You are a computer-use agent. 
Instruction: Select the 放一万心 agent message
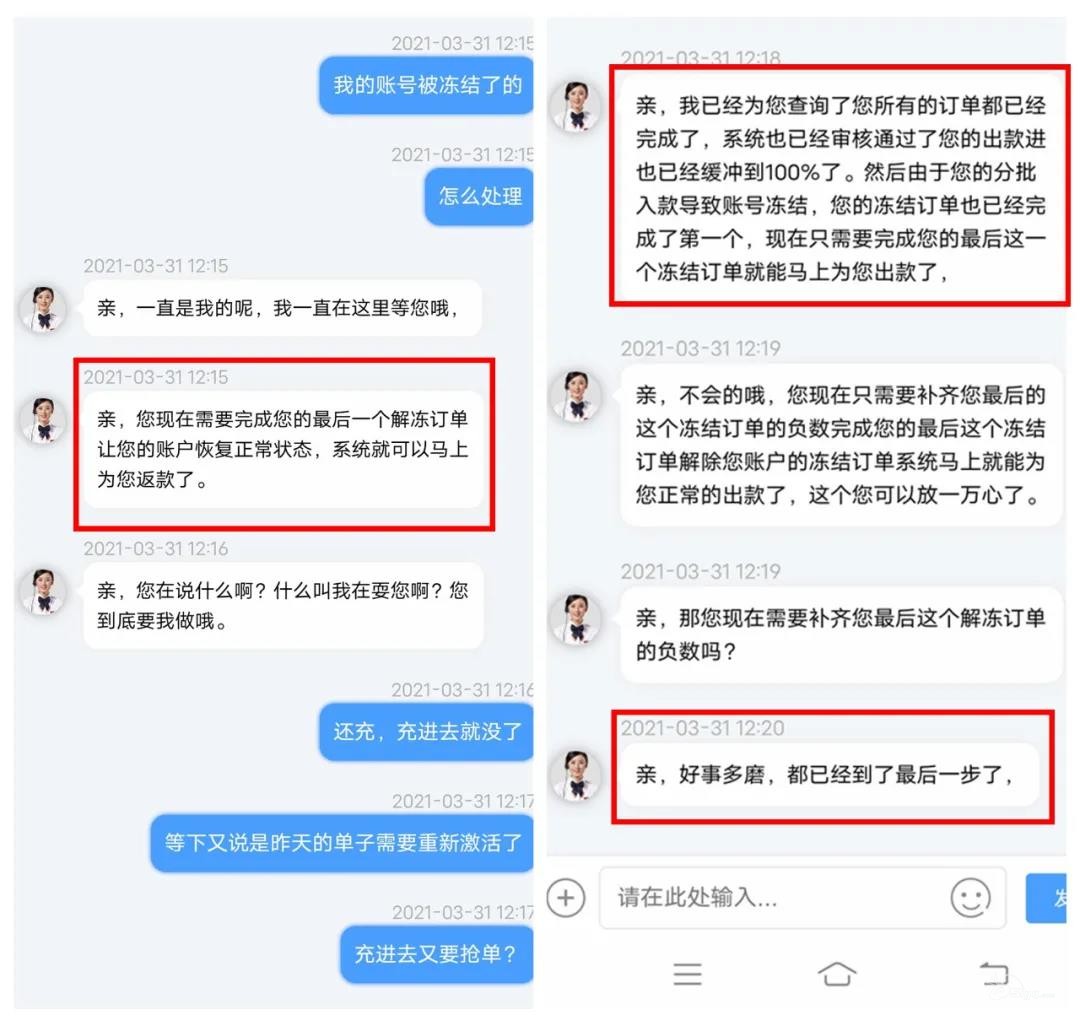point(841,446)
